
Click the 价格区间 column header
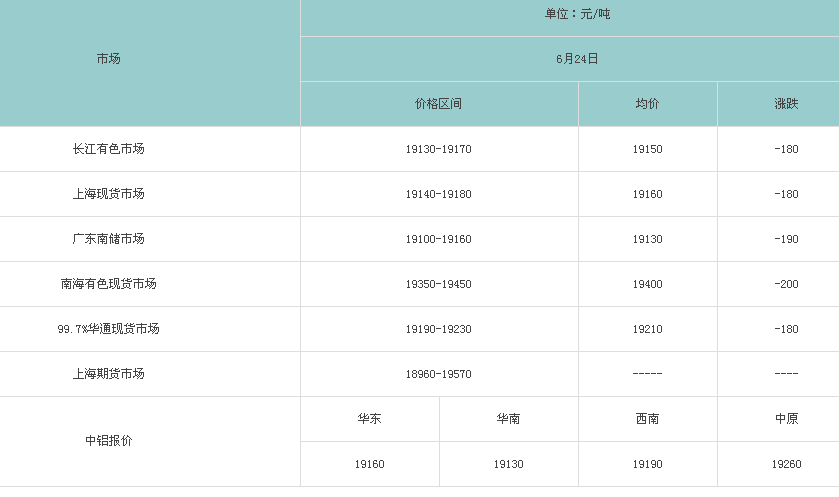(438, 104)
